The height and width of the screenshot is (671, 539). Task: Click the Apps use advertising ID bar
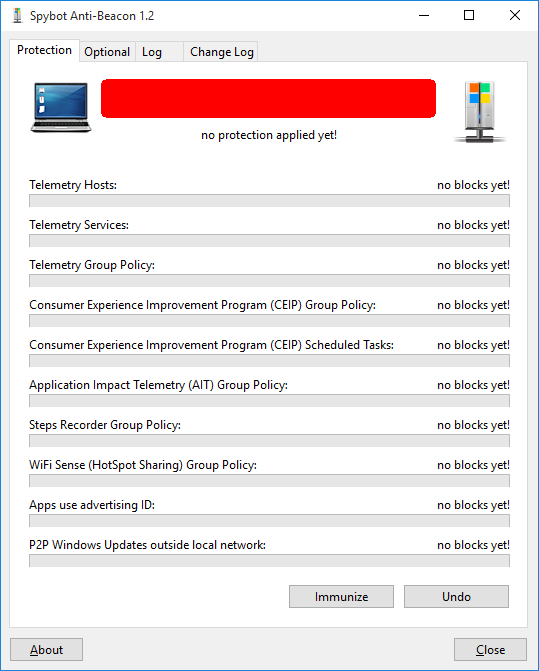pyautogui.click(x=270, y=521)
